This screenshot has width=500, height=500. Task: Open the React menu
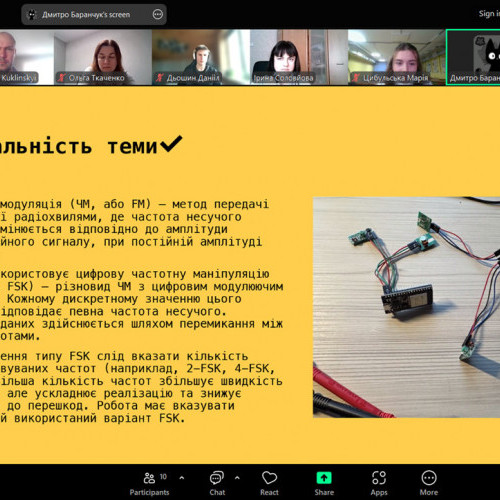click(x=269, y=483)
